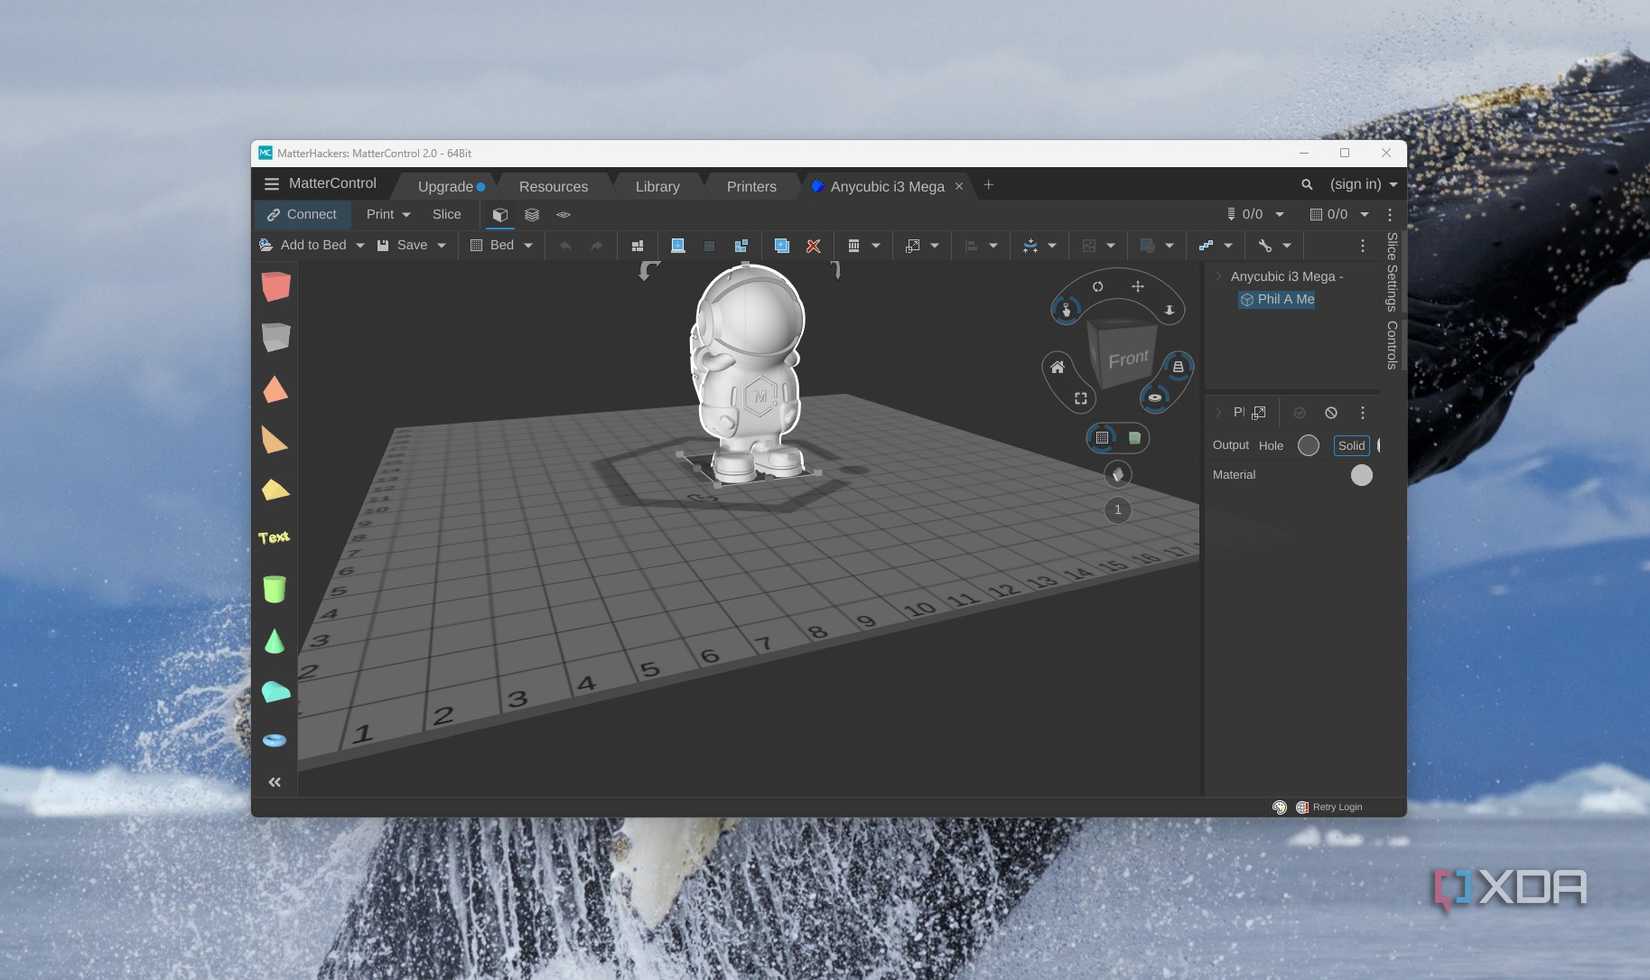1650x980 pixels.
Task: Open the Bed dropdown menu
Action: click(x=527, y=245)
